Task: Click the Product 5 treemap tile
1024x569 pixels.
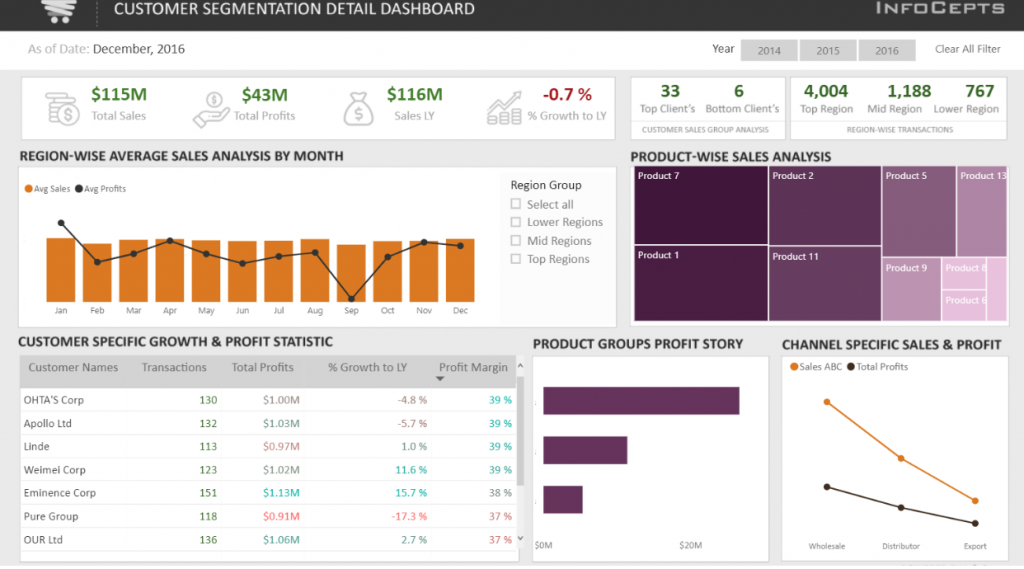Action: 919,211
